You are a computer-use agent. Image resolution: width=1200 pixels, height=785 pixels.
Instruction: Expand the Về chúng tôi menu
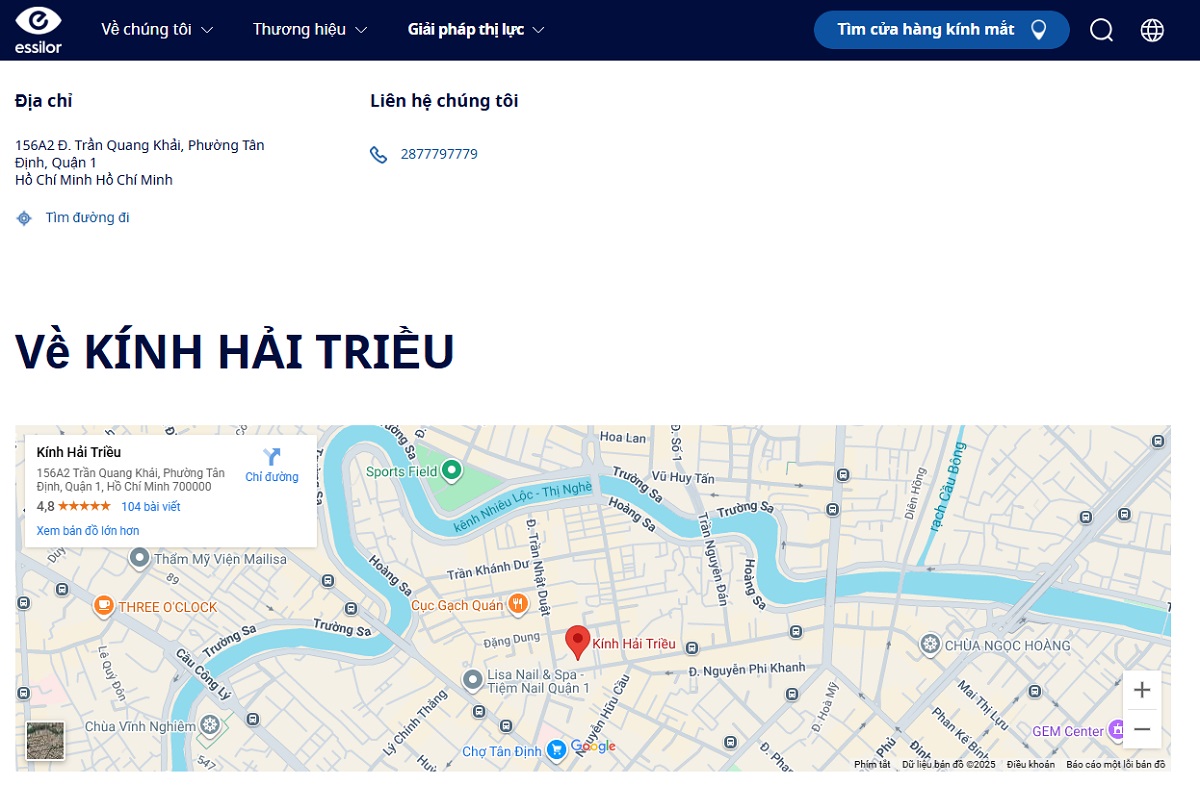click(x=157, y=30)
